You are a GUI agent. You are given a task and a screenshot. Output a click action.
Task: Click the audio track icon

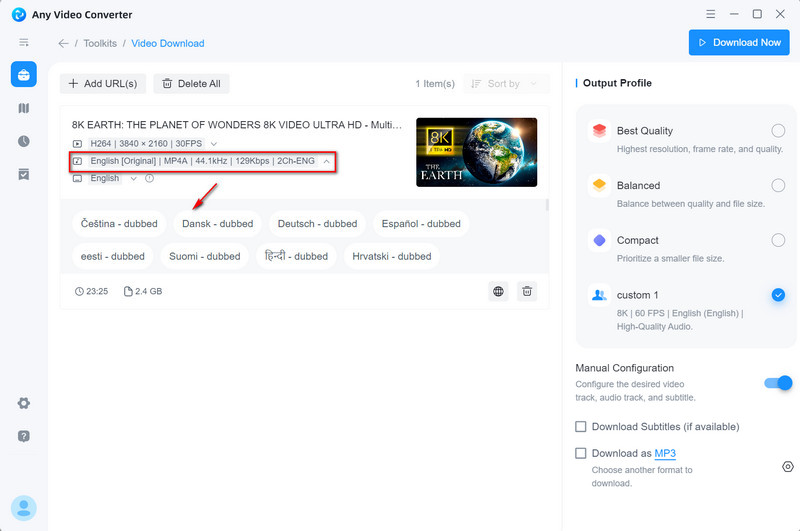(x=77, y=161)
